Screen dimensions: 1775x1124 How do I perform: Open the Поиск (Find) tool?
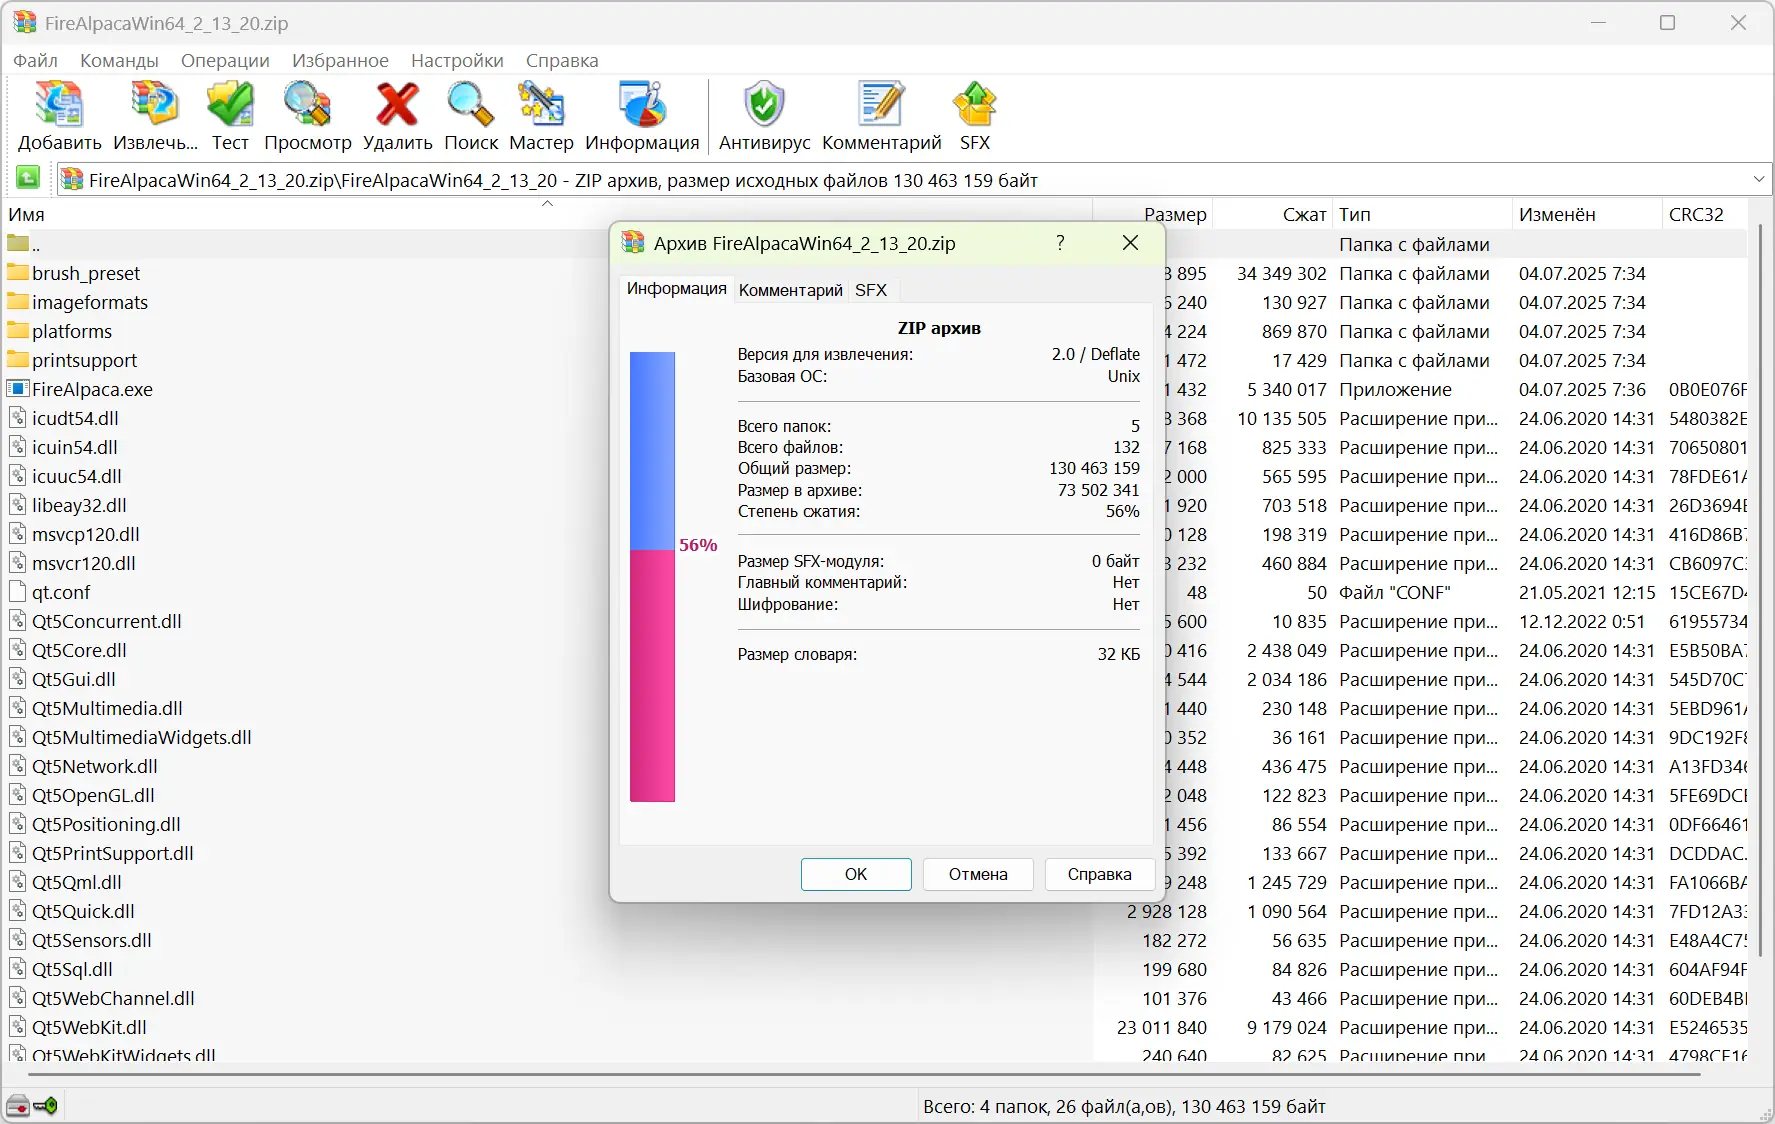click(470, 105)
